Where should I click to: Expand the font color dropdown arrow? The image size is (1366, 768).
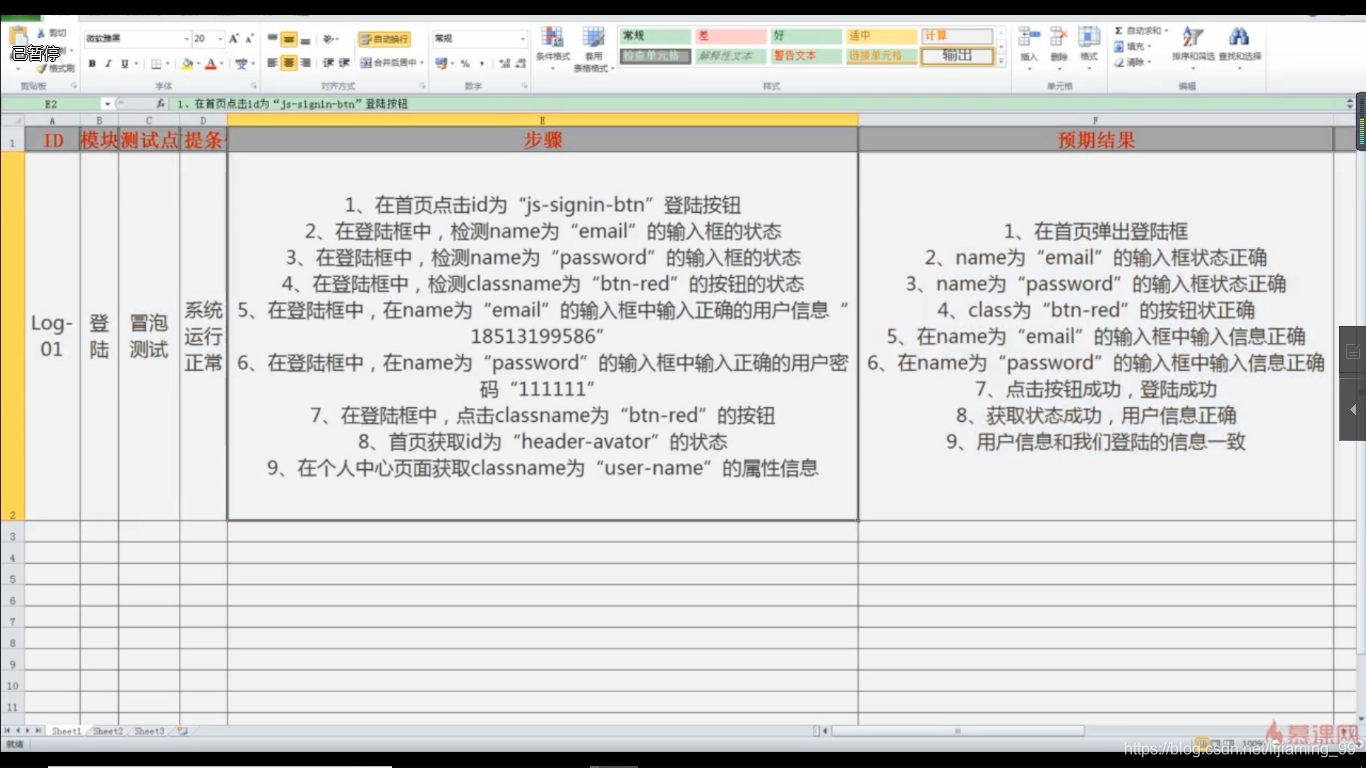(x=222, y=64)
